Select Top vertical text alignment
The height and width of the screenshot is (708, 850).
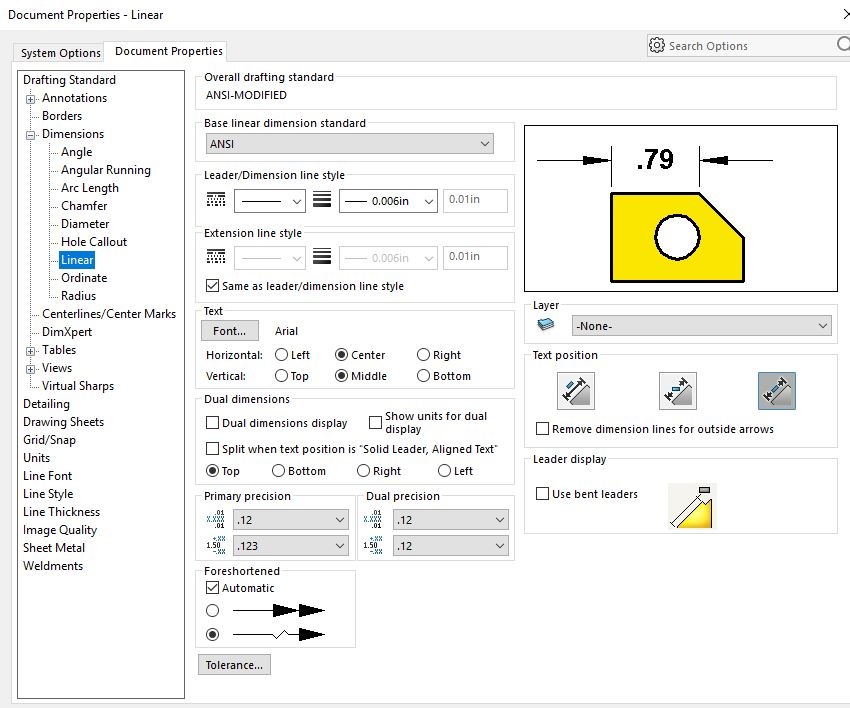281,376
